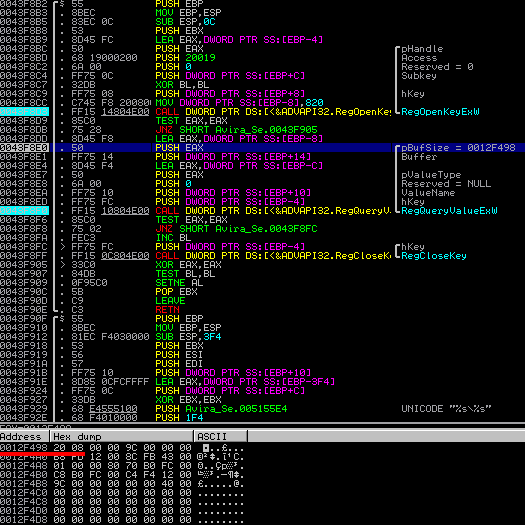The height and width of the screenshot is (525, 525).
Task: Click the Address column header in dump
Action: coord(24,437)
